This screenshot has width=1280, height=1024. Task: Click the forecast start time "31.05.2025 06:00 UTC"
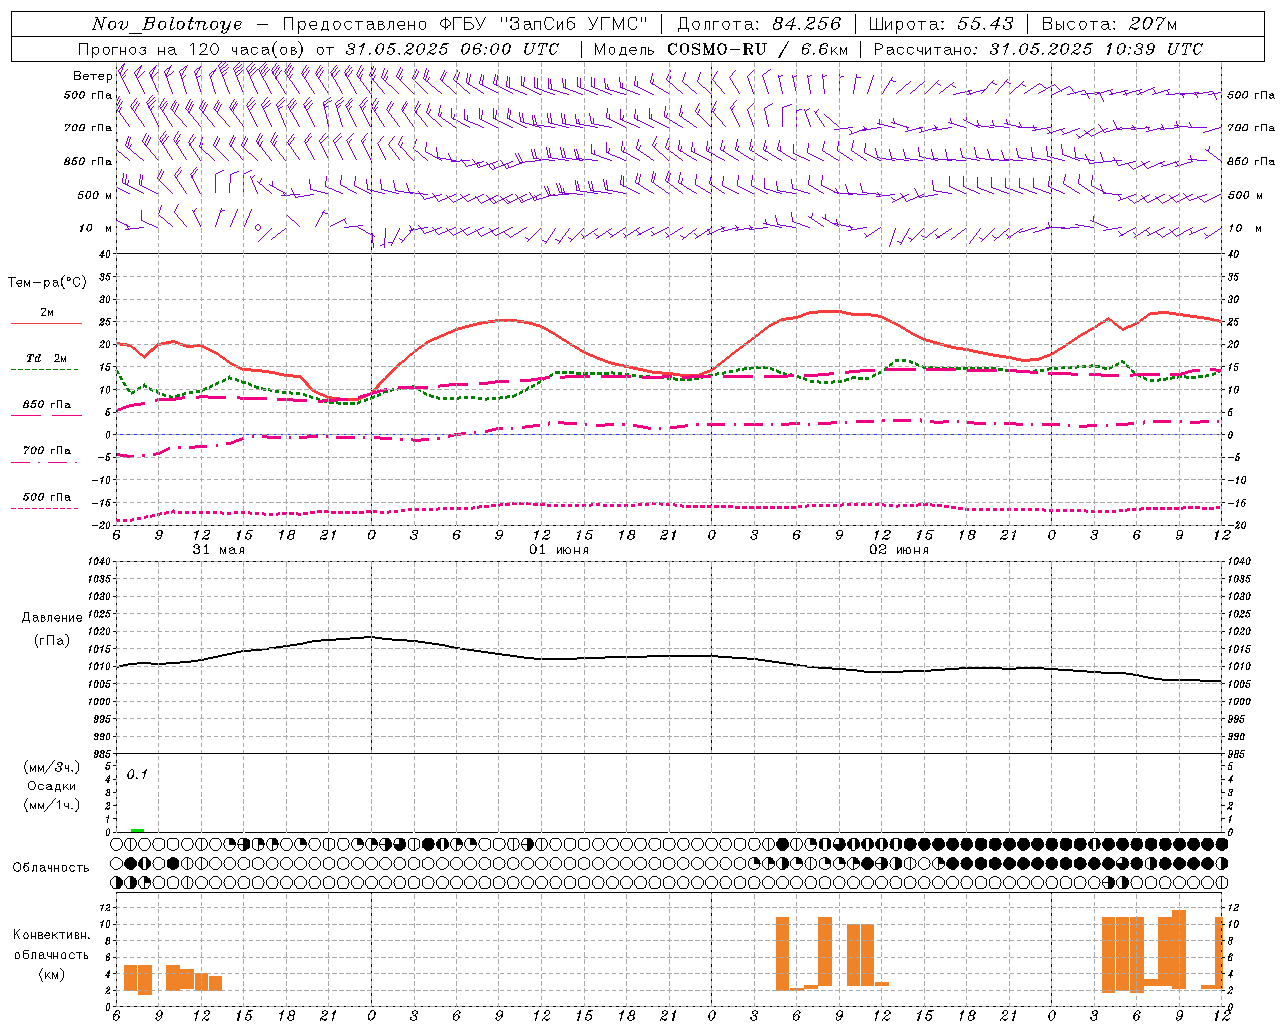pyautogui.click(x=452, y=49)
